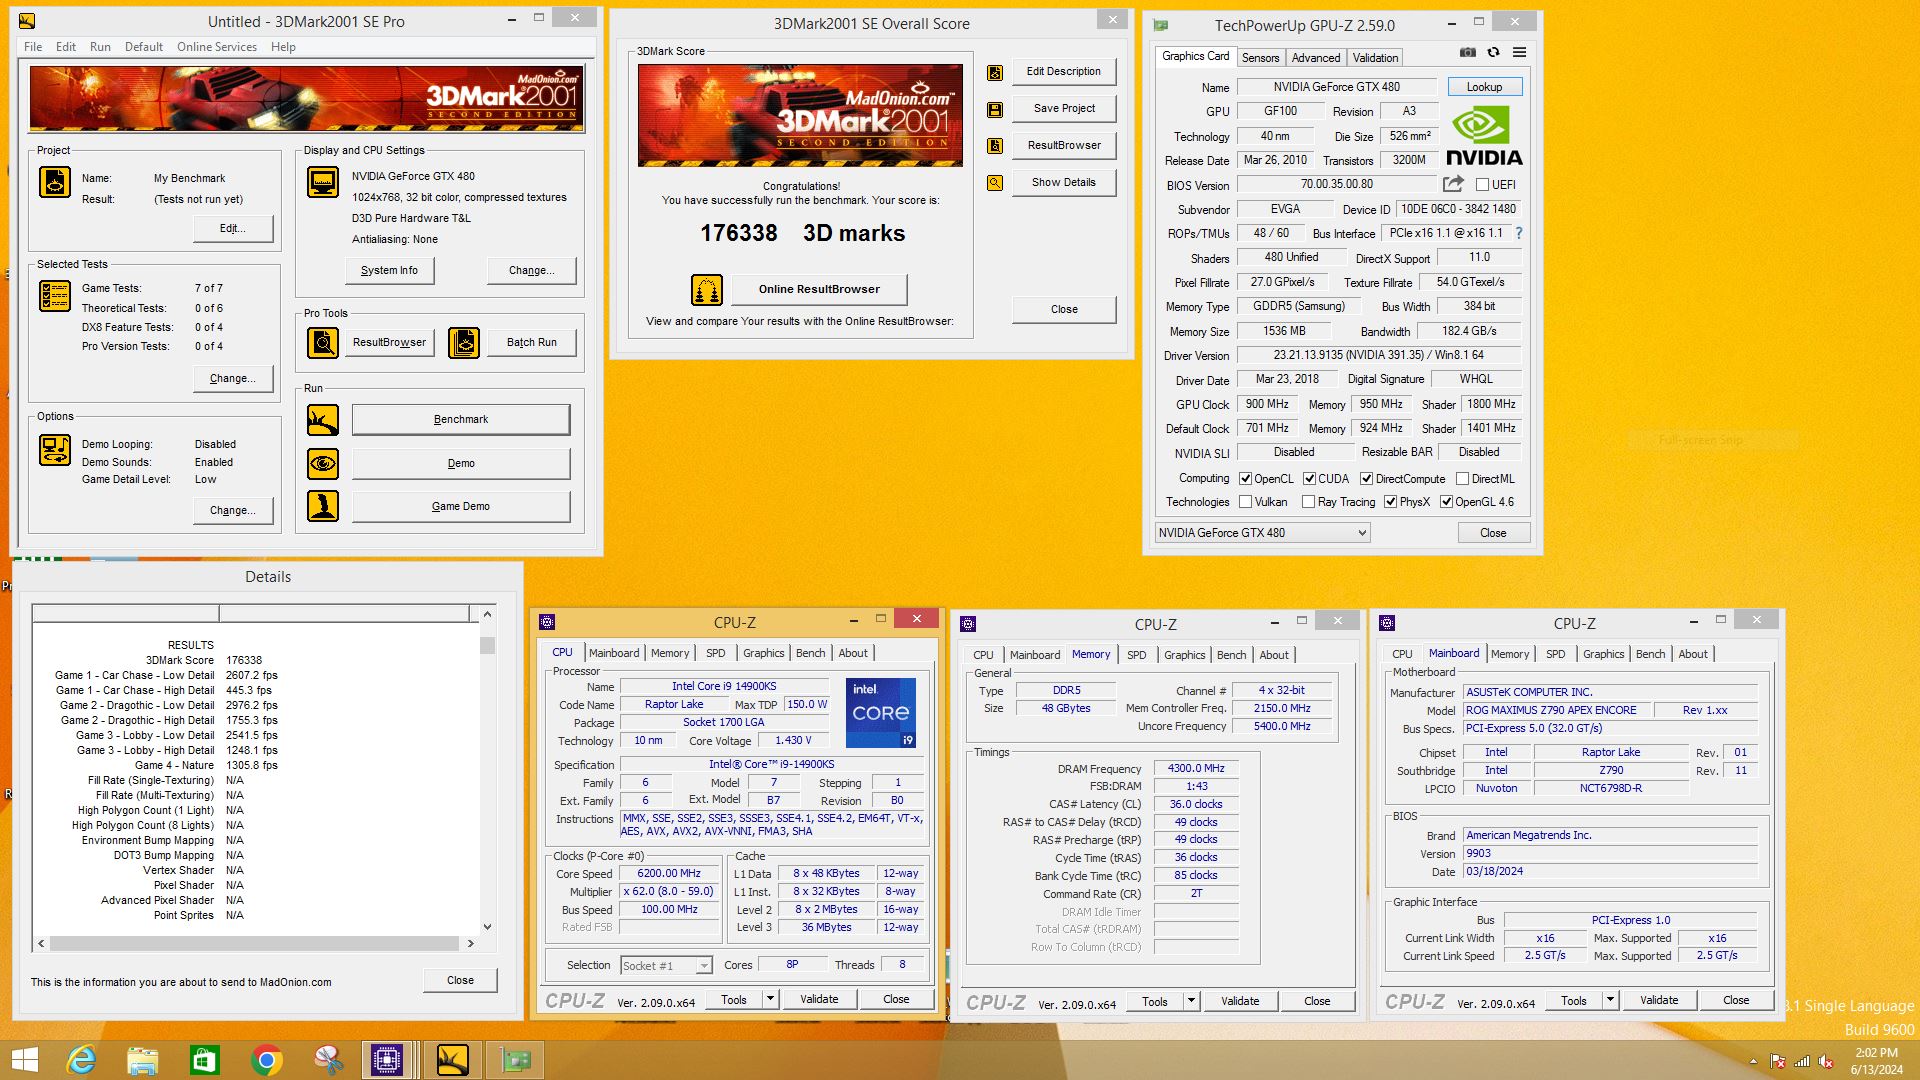Open the SPD tab in Memory tab window
The image size is (1920, 1080).
click(1136, 655)
